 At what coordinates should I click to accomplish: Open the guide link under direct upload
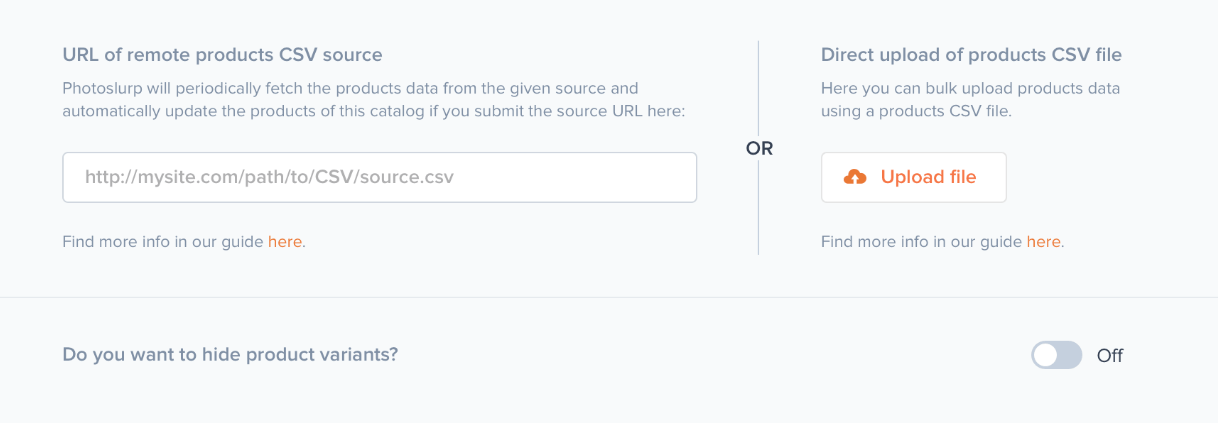pyautogui.click(x=1043, y=241)
